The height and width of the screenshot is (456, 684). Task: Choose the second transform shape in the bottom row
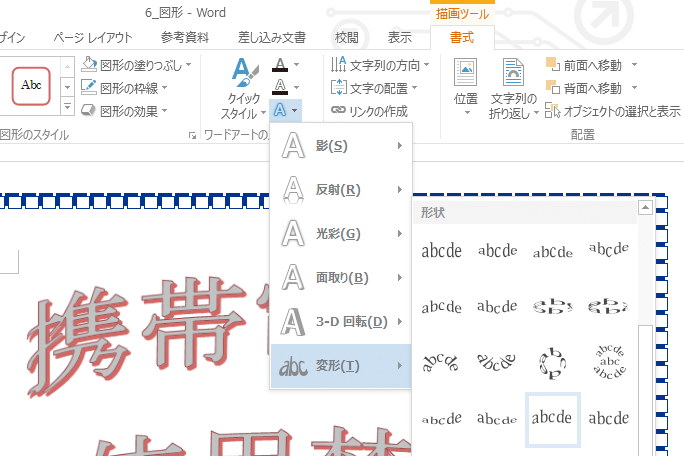click(x=497, y=419)
